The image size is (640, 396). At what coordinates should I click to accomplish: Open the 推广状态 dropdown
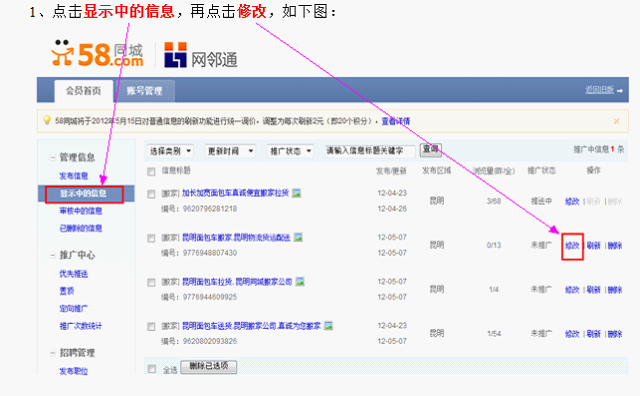(290, 151)
